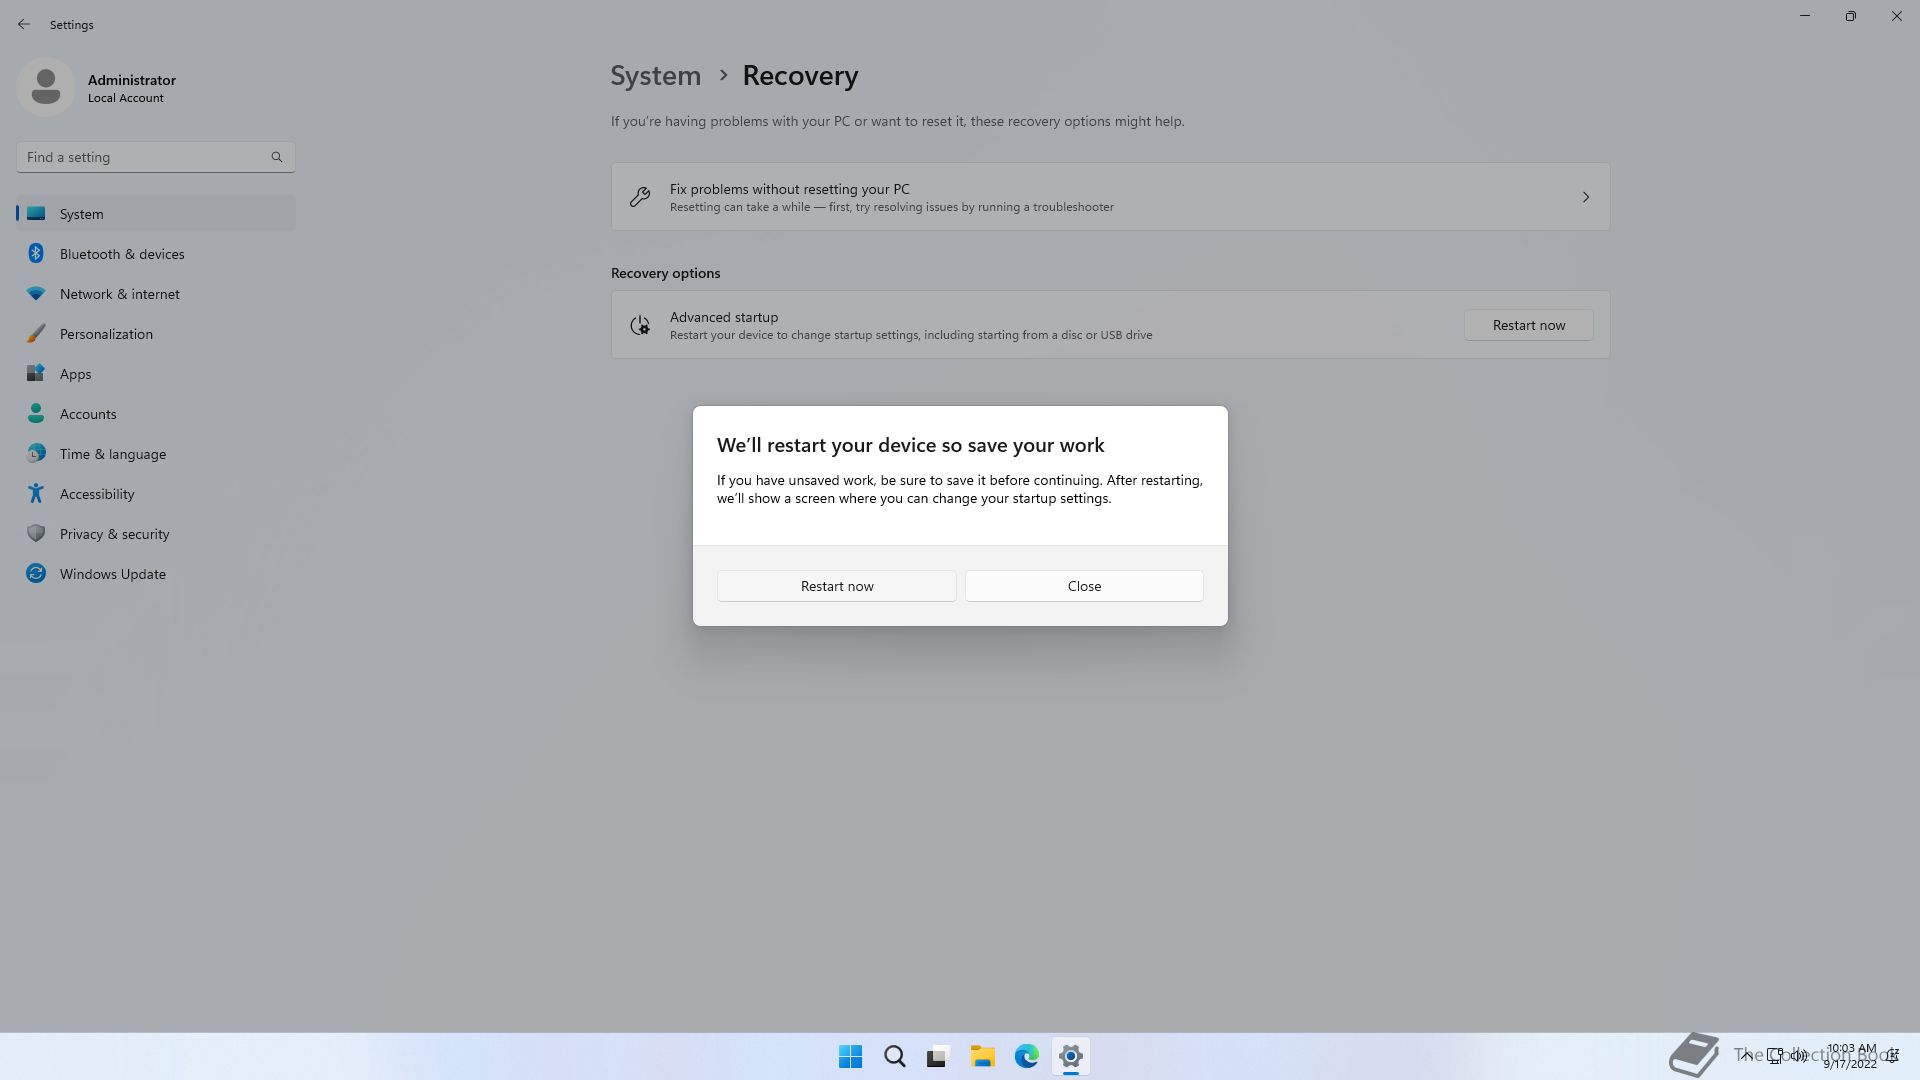Image resolution: width=1920 pixels, height=1080 pixels.
Task: Select the Personalization brush icon
Action: (x=36, y=334)
